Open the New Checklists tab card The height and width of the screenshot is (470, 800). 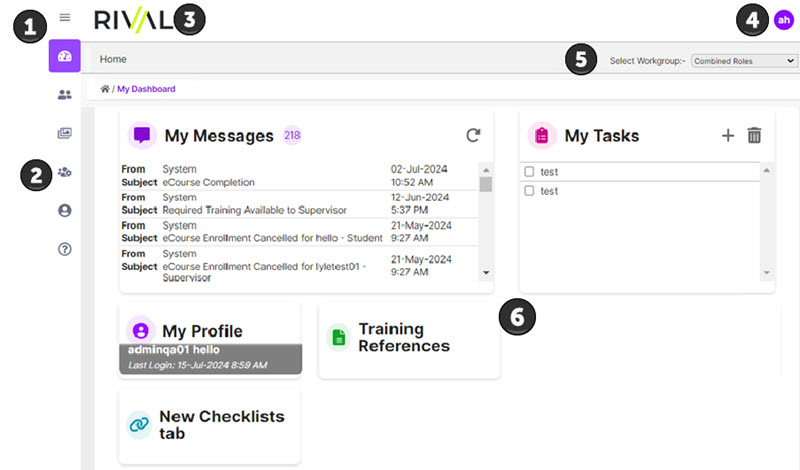click(x=210, y=426)
